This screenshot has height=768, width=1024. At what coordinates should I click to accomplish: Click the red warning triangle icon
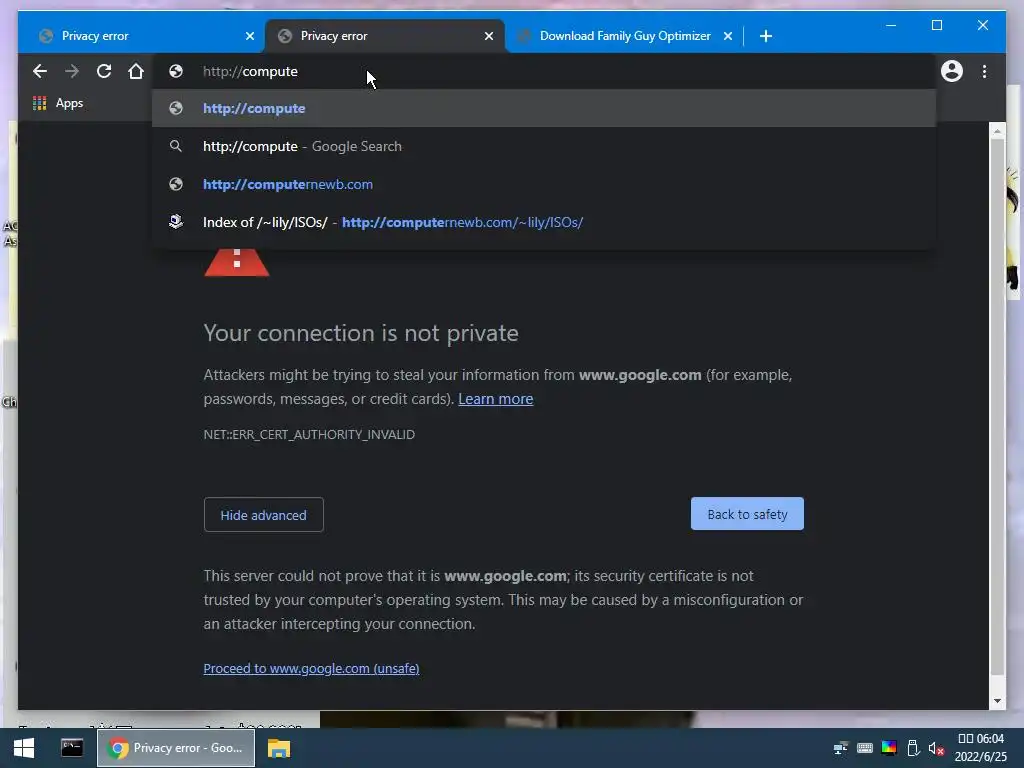click(236, 261)
